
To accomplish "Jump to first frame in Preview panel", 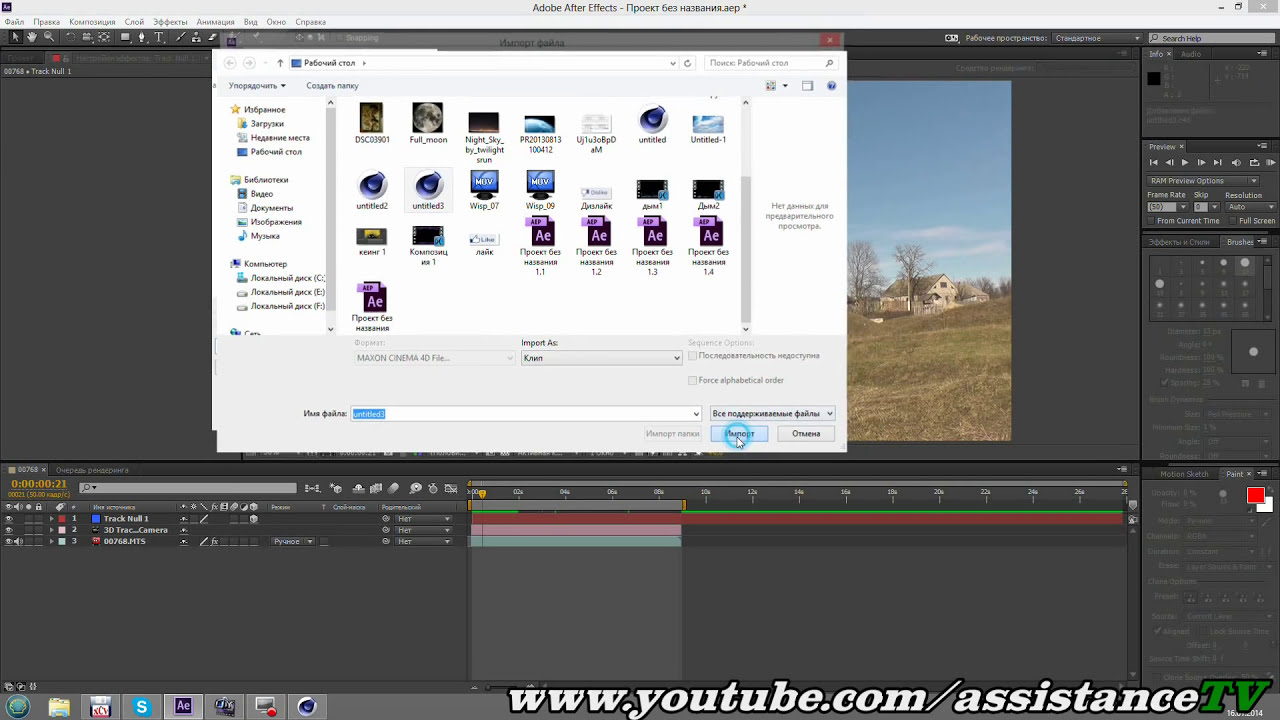I will tap(1153, 162).
